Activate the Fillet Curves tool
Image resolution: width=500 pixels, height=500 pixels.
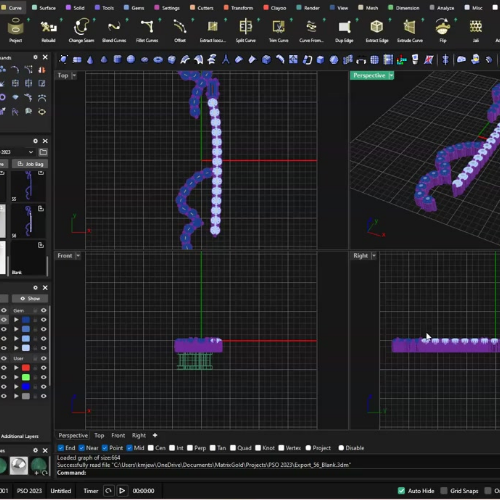pyautogui.click(x=147, y=30)
